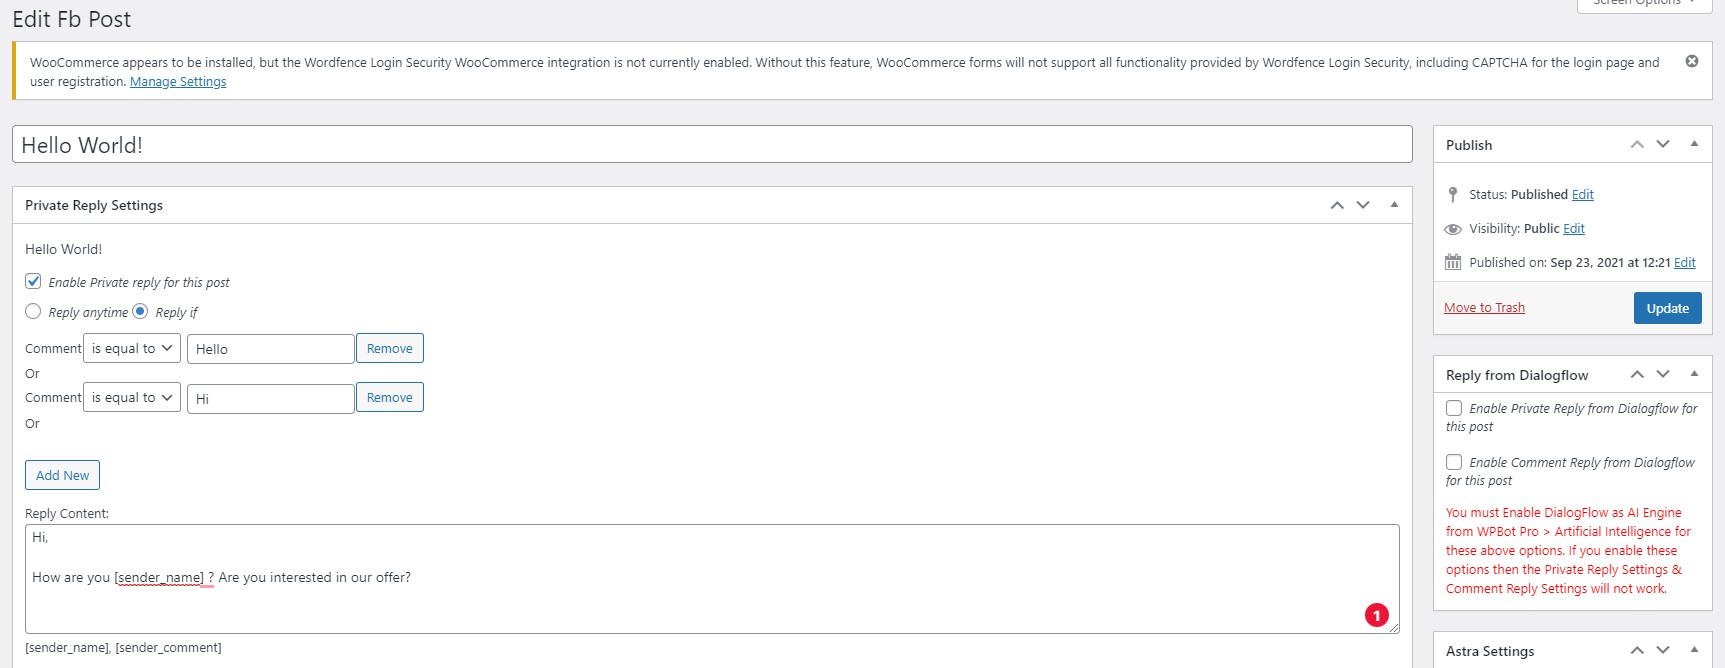Collapse the Private Reply Settings panel
The height and width of the screenshot is (668, 1725).
coord(1394,205)
